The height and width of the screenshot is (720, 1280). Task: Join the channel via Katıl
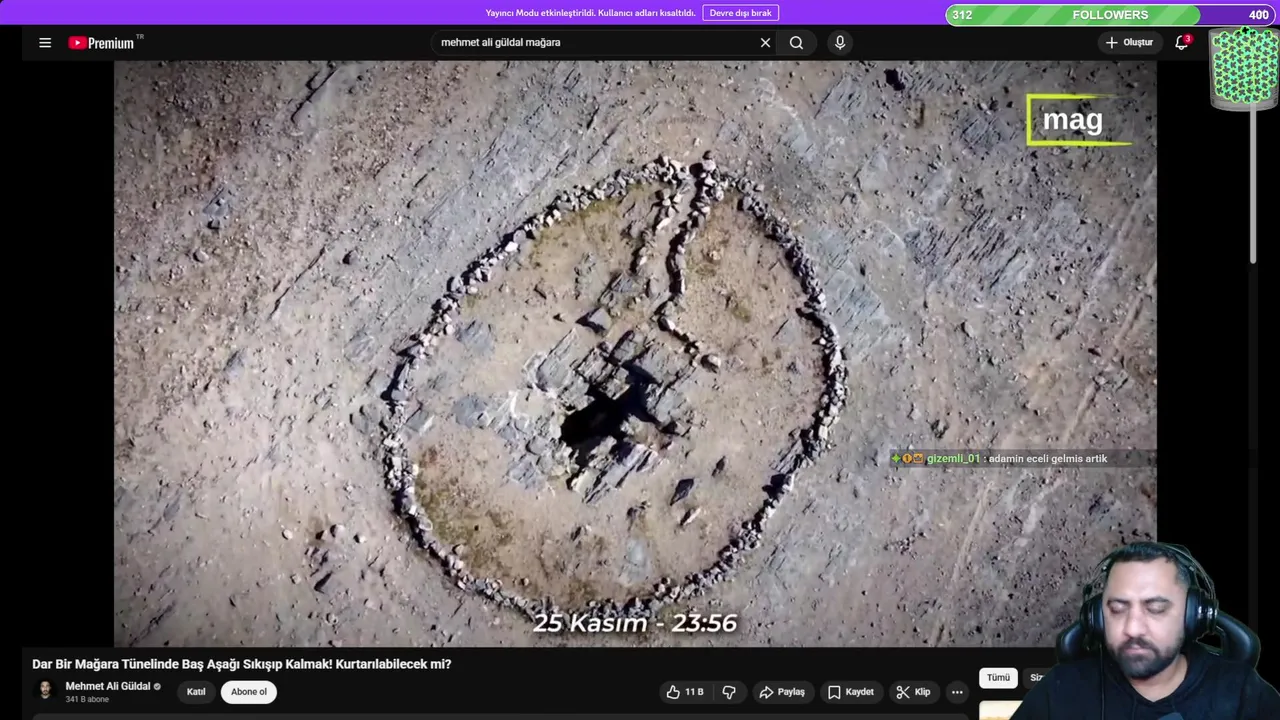pyautogui.click(x=196, y=692)
